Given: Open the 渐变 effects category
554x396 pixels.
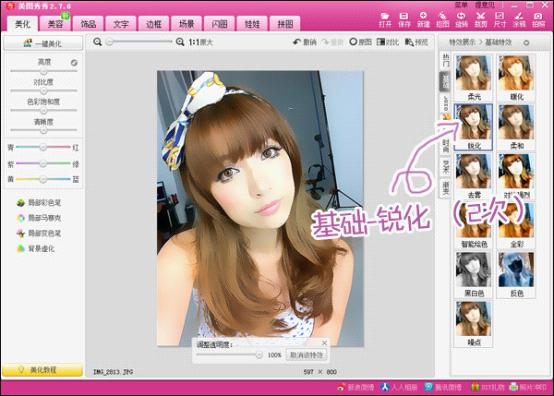Looking at the screenshot, I should coord(446,188).
